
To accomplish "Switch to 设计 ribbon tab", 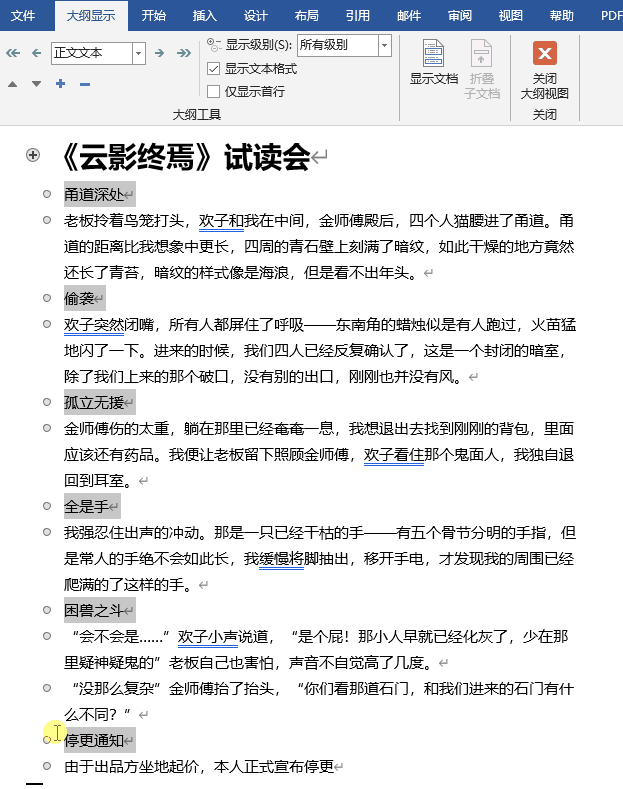I will [x=256, y=16].
